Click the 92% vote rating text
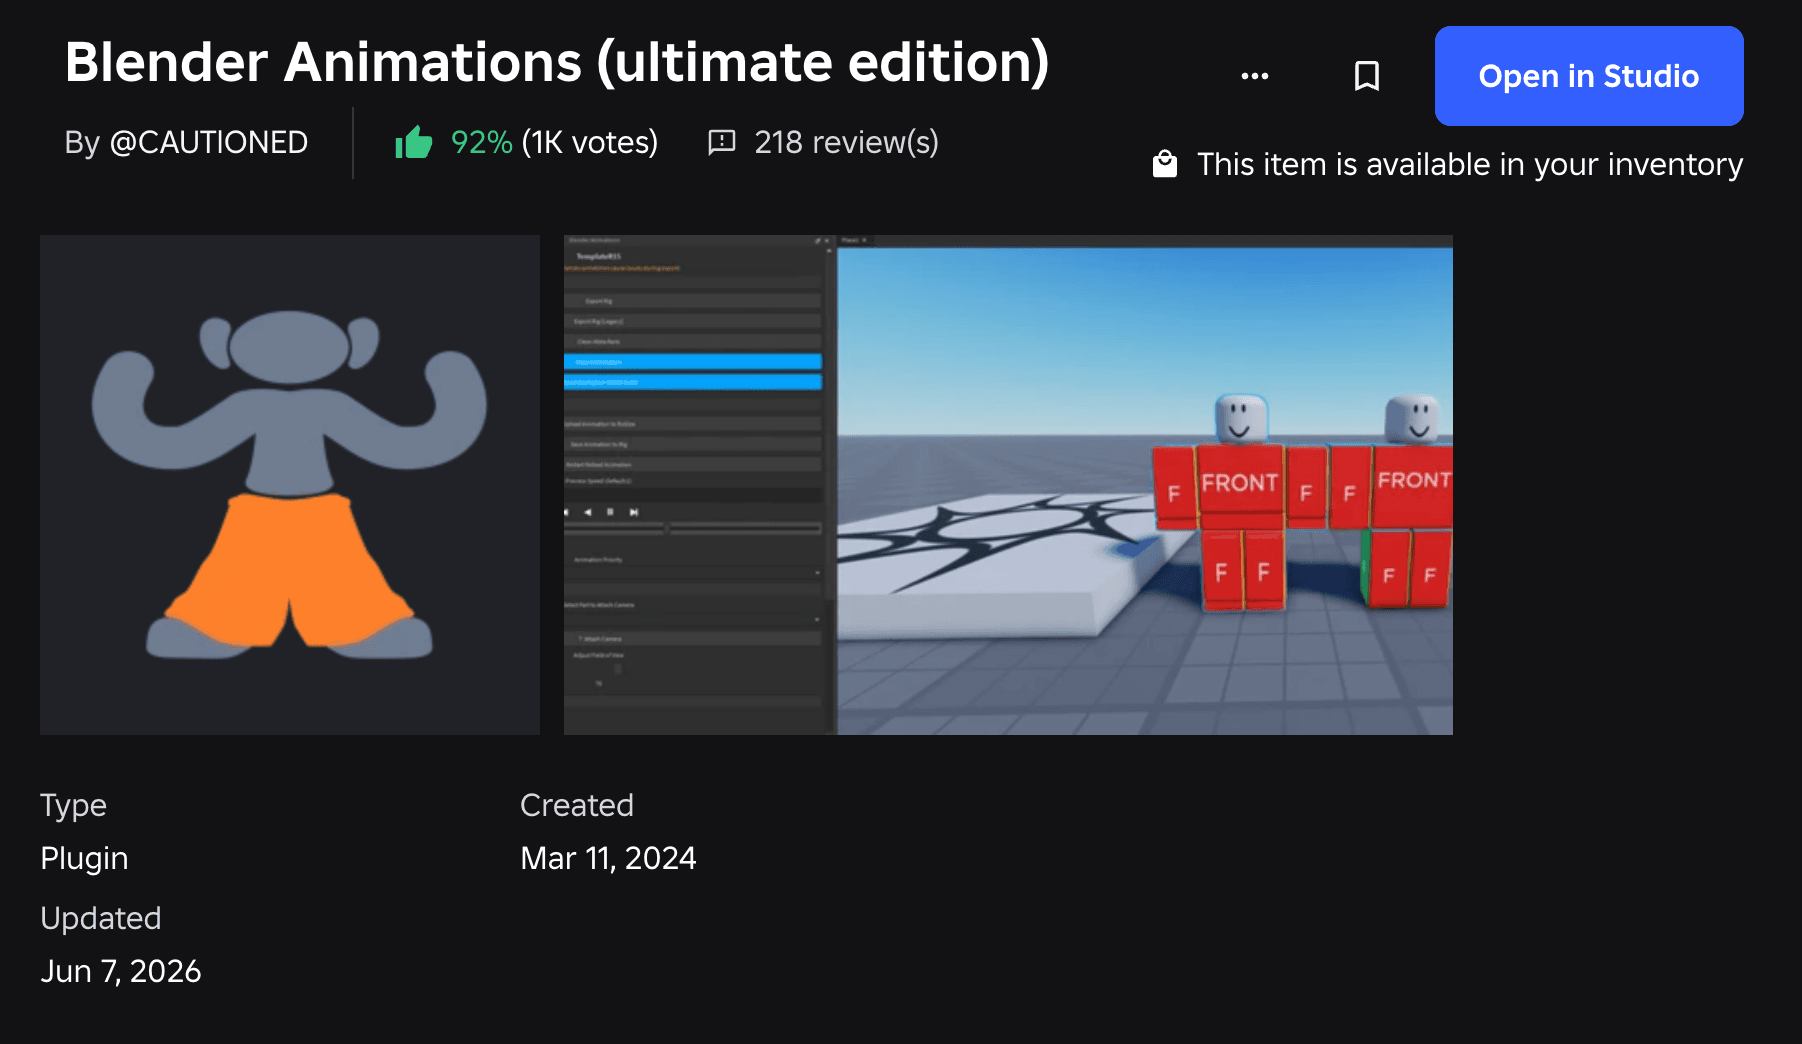 click(x=481, y=142)
